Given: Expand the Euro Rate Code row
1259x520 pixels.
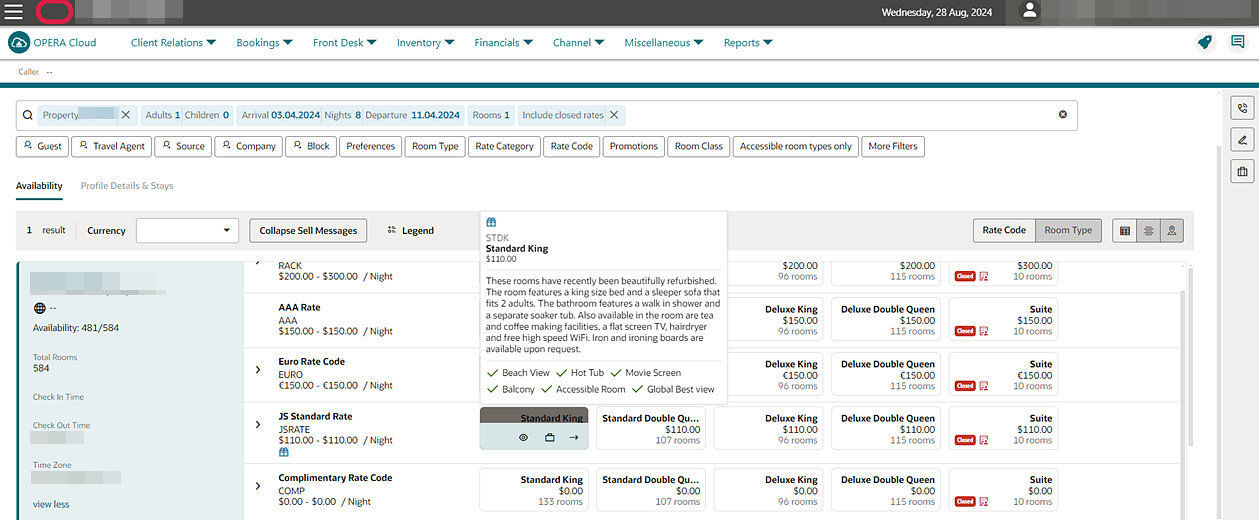Looking at the screenshot, I should (x=257, y=370).
